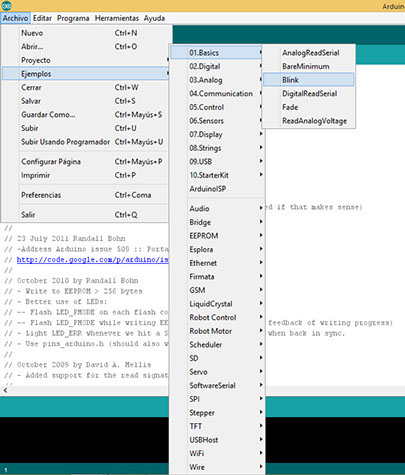
Task: Open the Programa menu
Action: (x=73, y=18)
